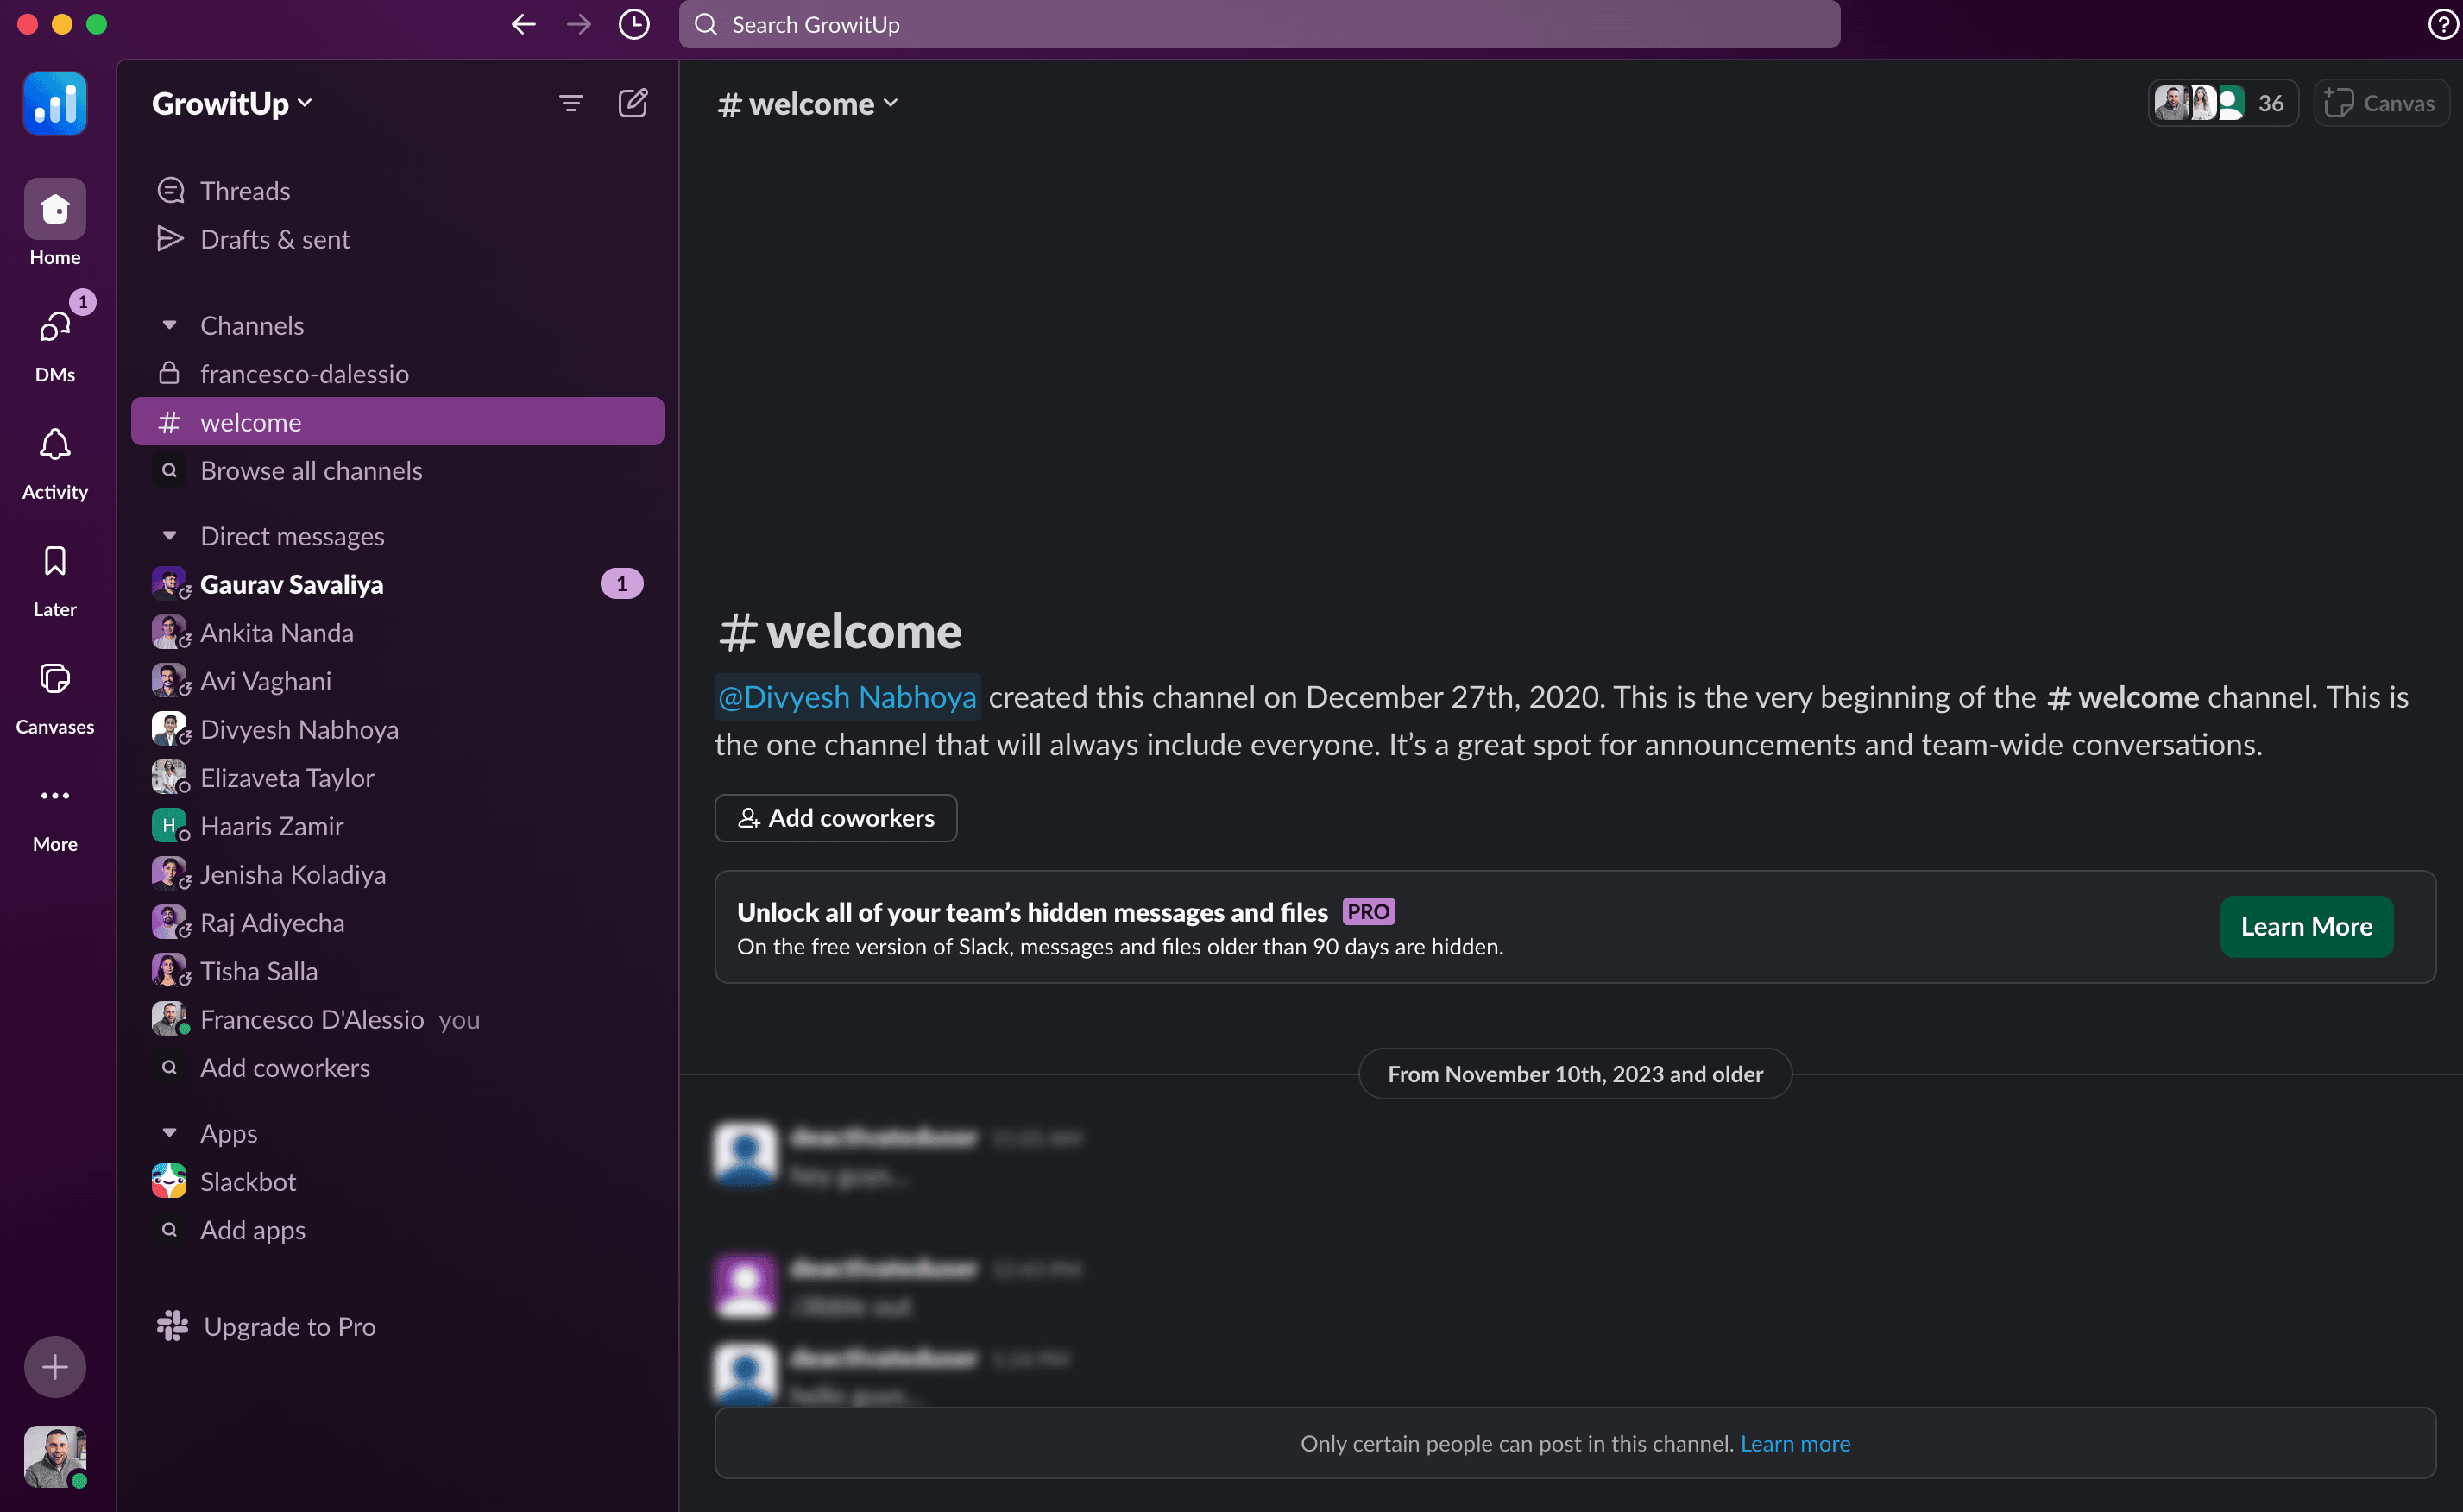Screen dimensions: 2463x1512
Task: Open the francesco-dalessio private channel
Action: (304, 373)
